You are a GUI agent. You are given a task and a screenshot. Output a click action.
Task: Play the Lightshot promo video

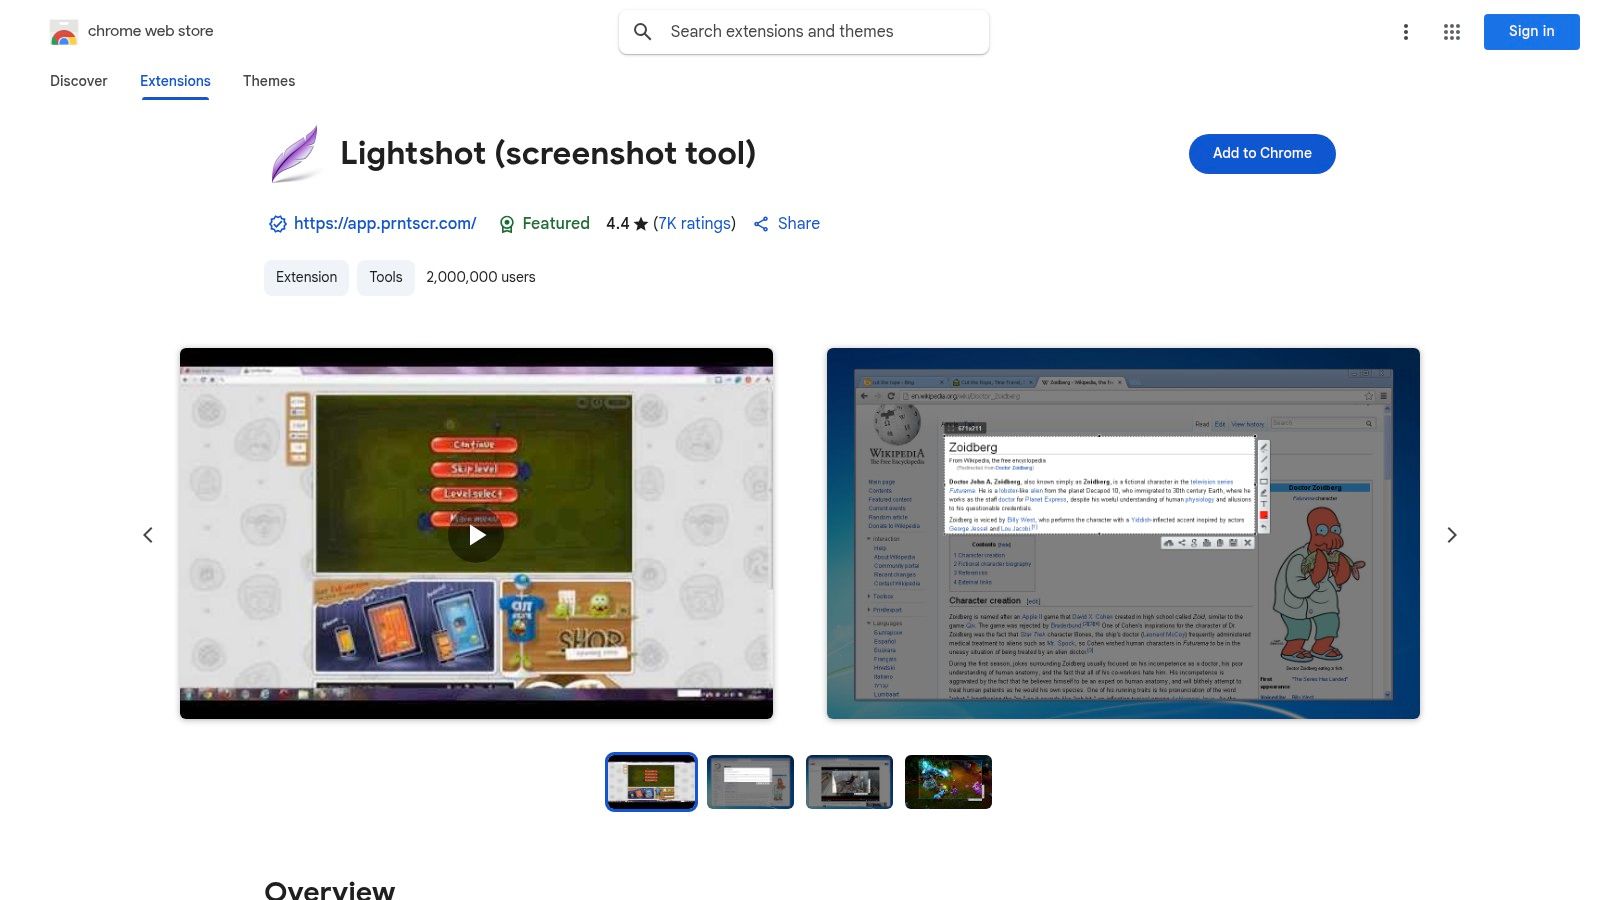click(x=476, y=534)
